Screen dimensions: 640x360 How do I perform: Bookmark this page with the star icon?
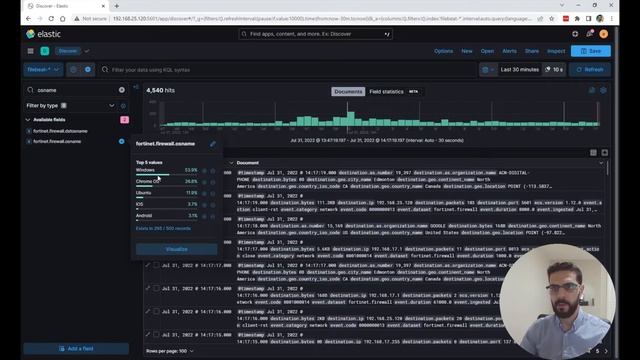(x=551, y=19)
